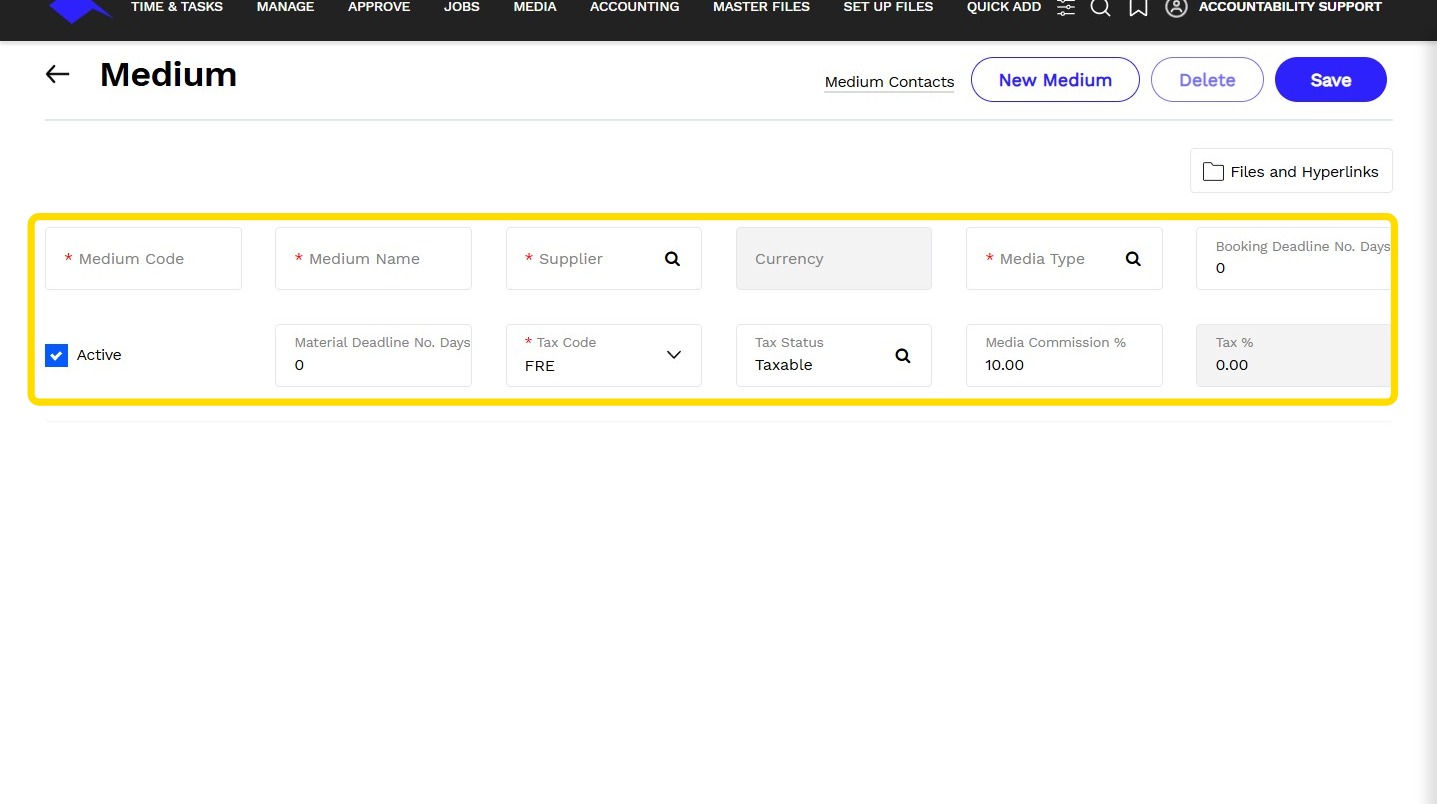Open the Media menu

535,7
